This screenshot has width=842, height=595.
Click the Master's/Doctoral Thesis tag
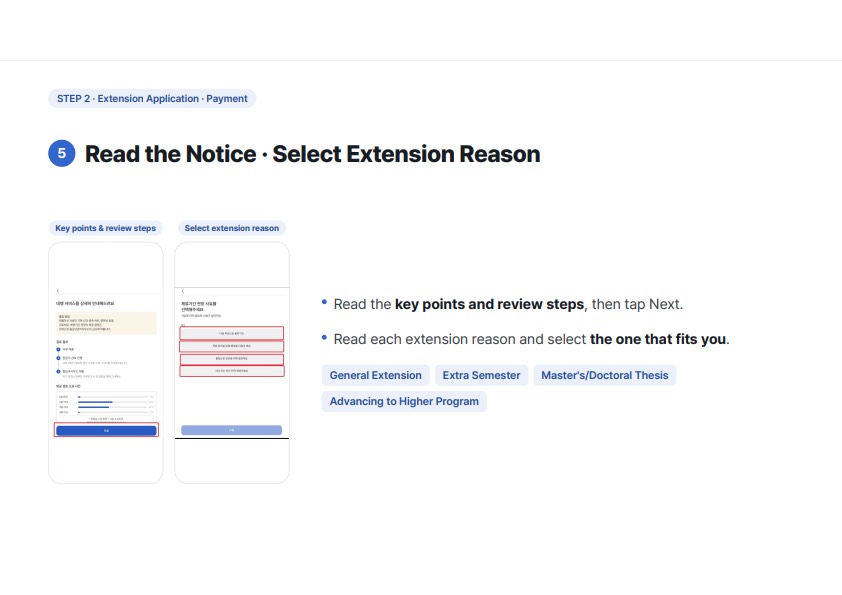coord(605,375)
